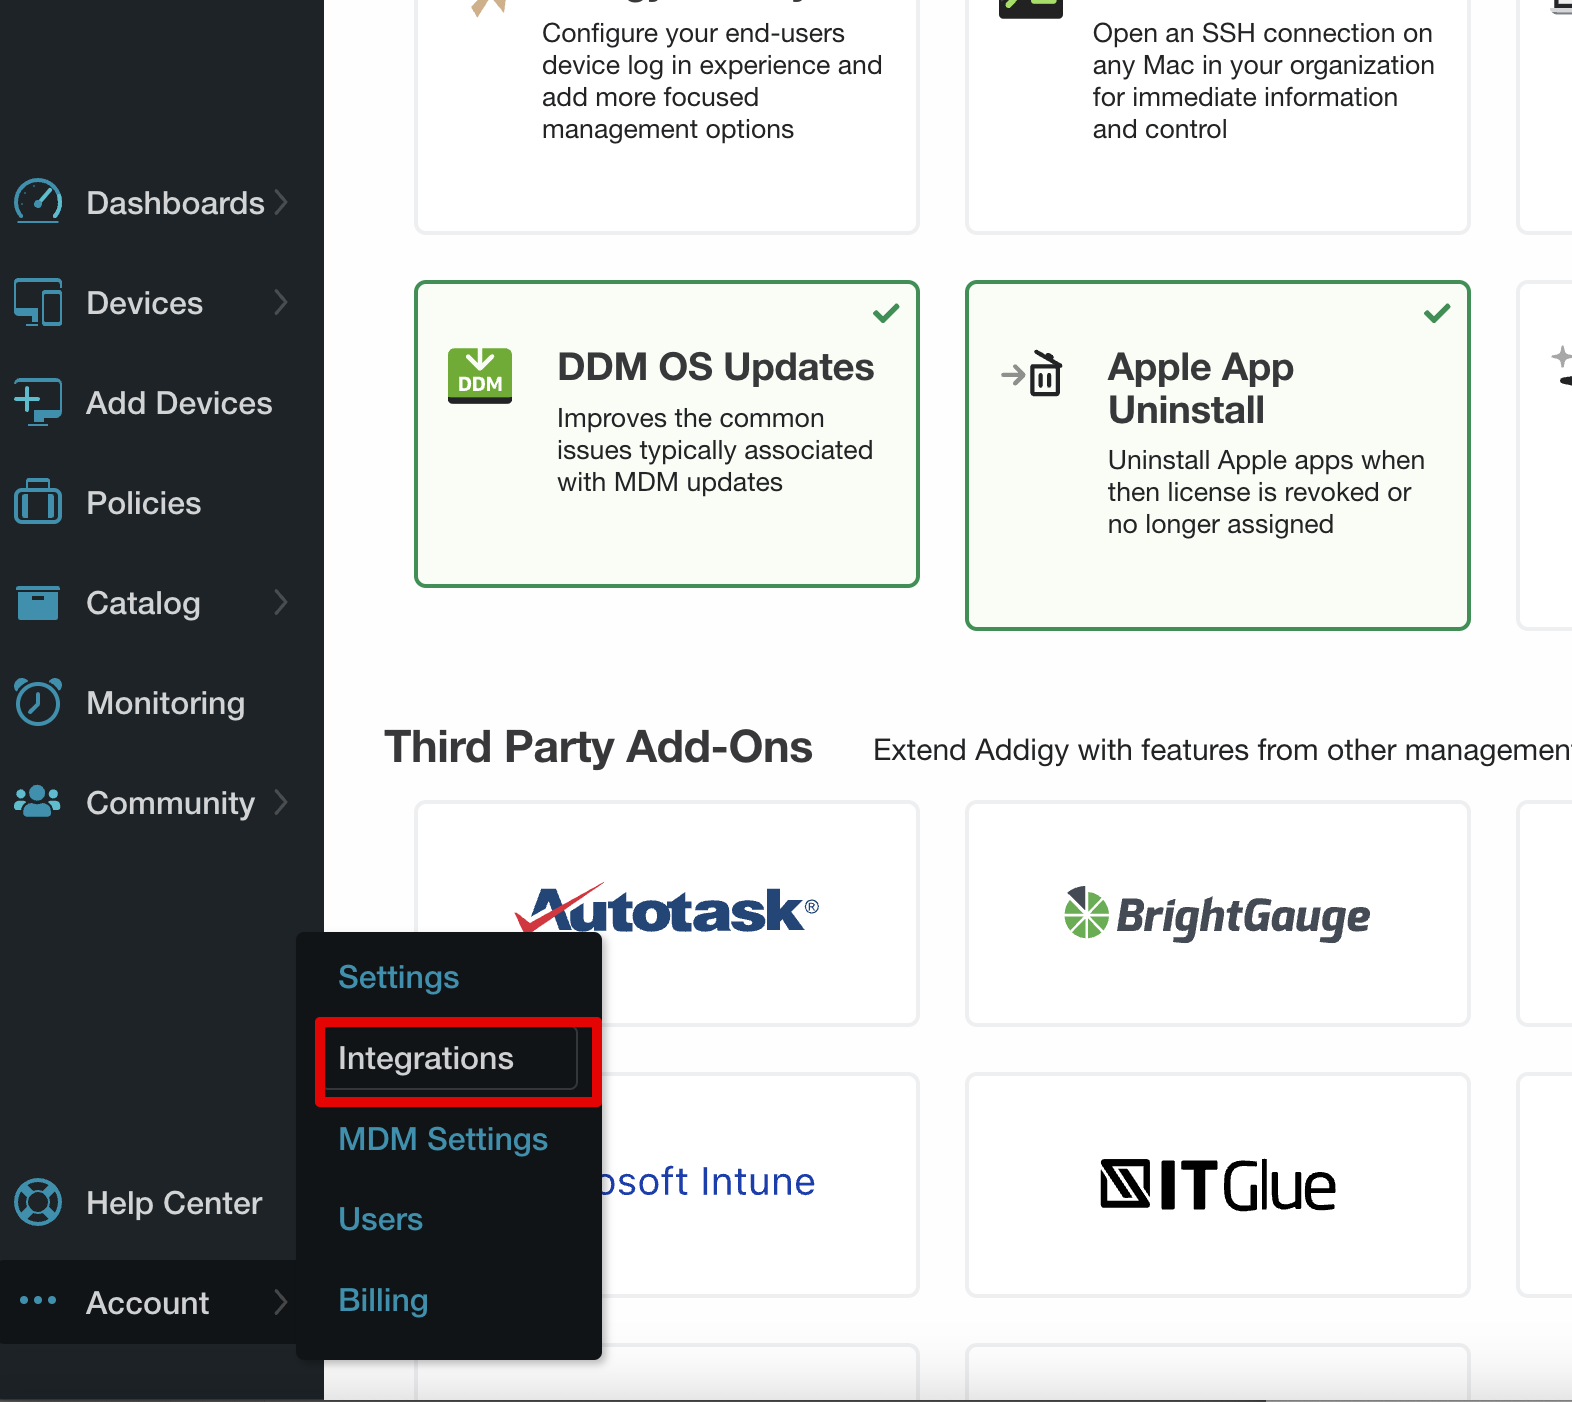
Task: Click the Add Devices plus-monitor icon
Action: coord(38,402)
